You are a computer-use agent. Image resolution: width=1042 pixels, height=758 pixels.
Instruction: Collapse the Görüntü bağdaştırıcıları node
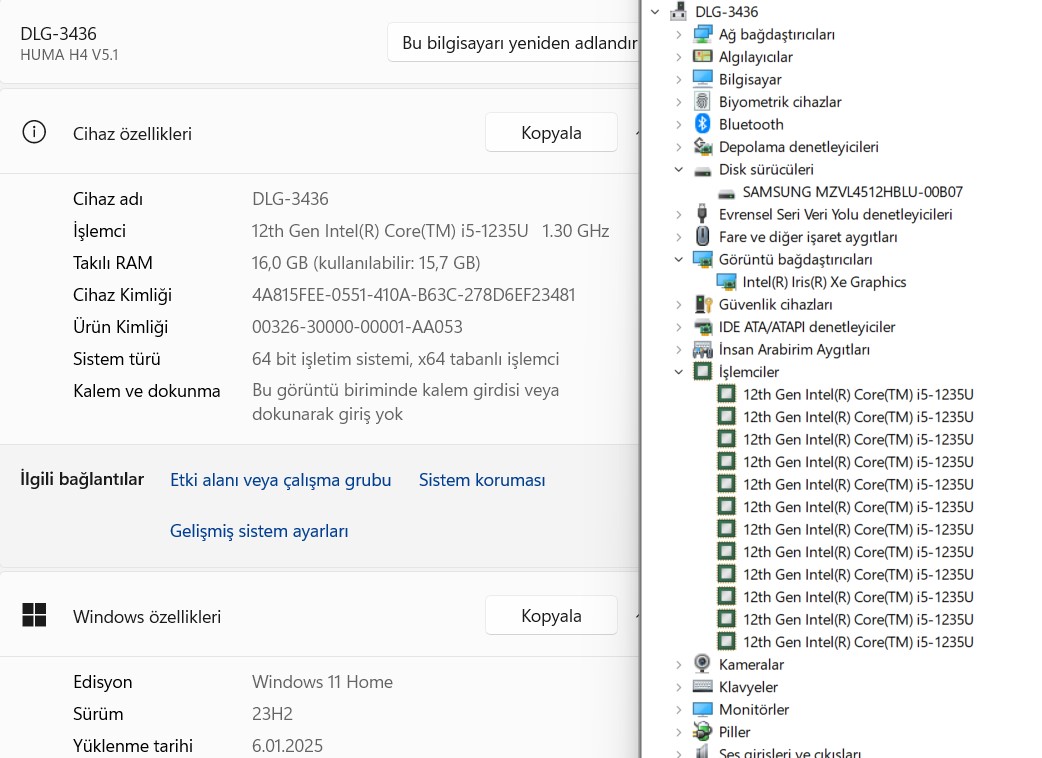click(x=678, y=259)
